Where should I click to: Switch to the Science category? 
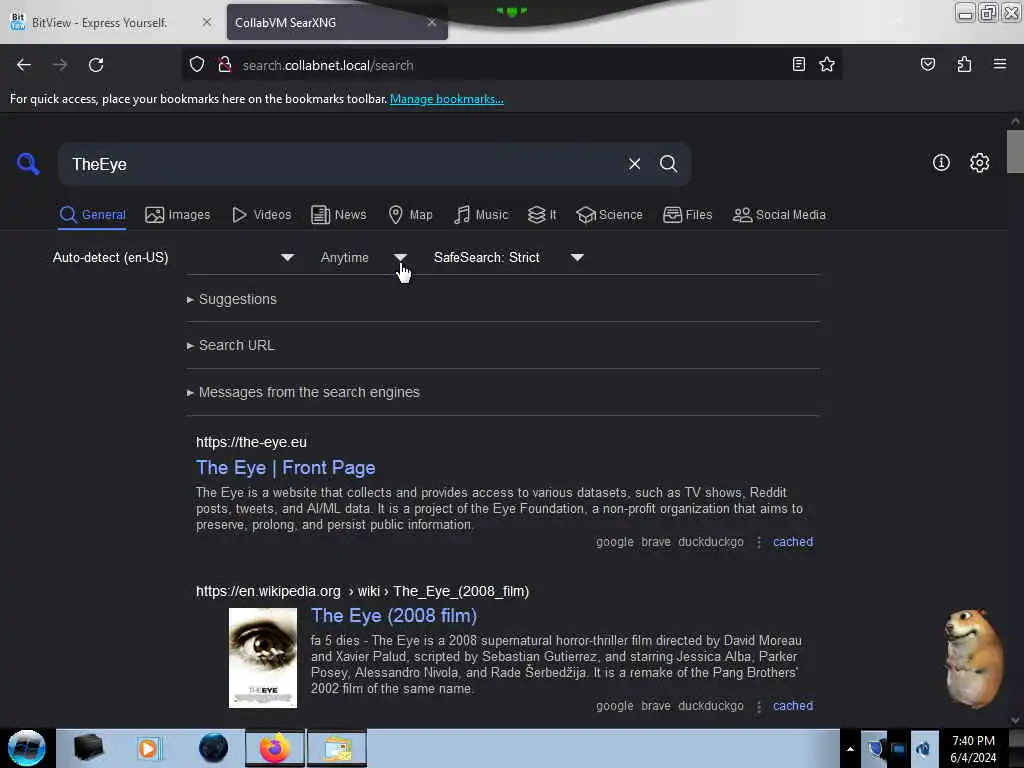609,215
